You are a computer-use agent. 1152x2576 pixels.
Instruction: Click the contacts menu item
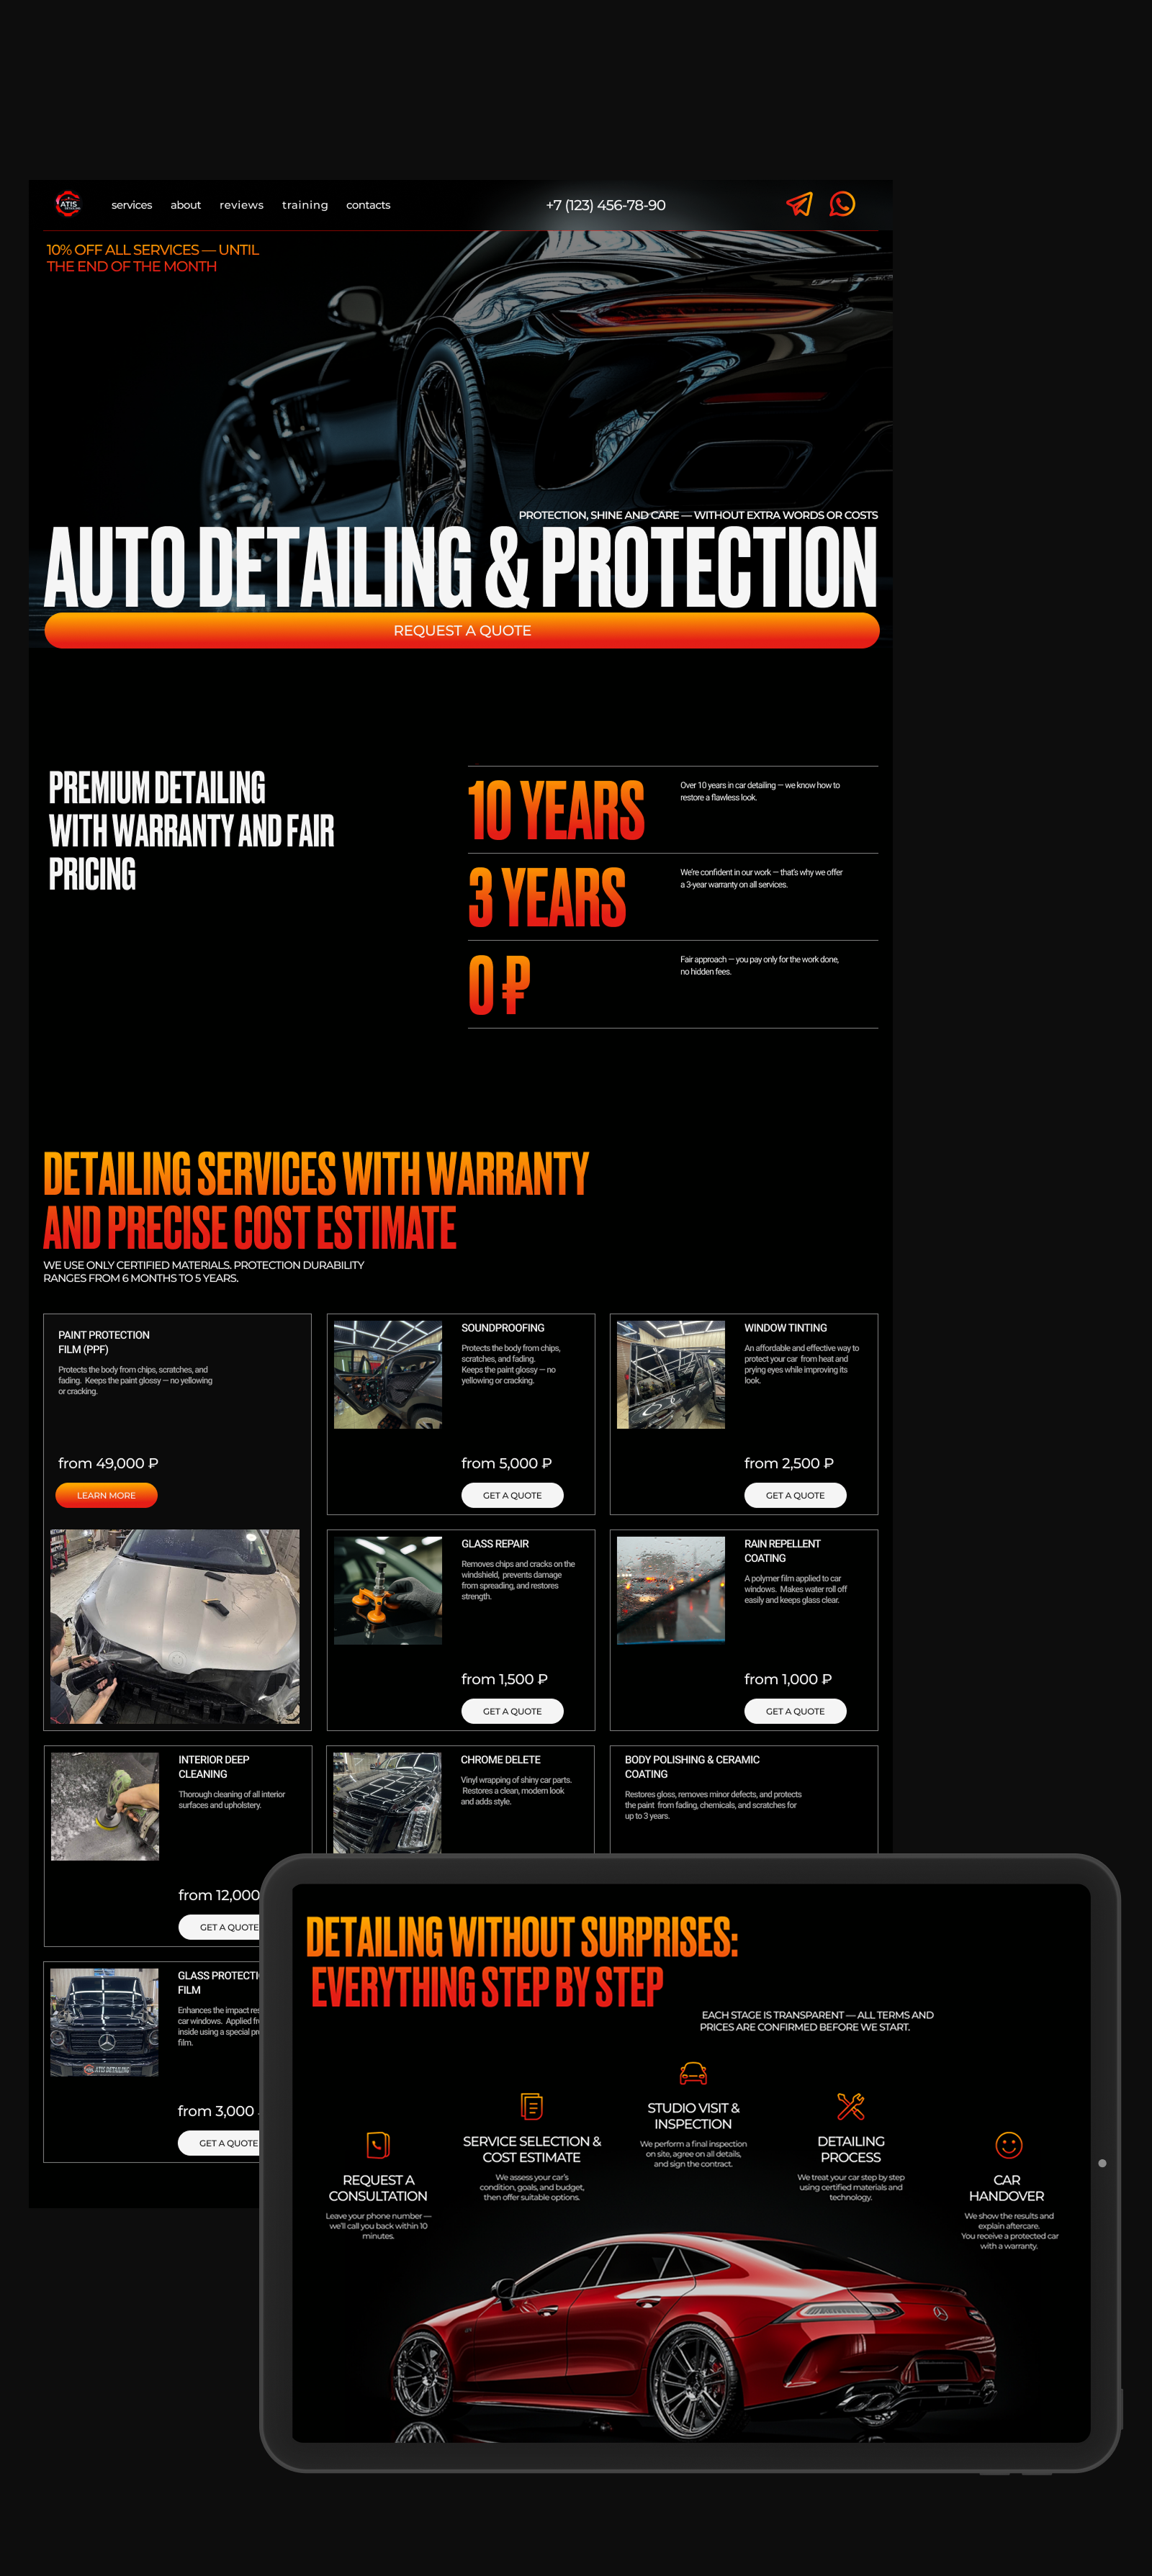[x=368, y=204]
